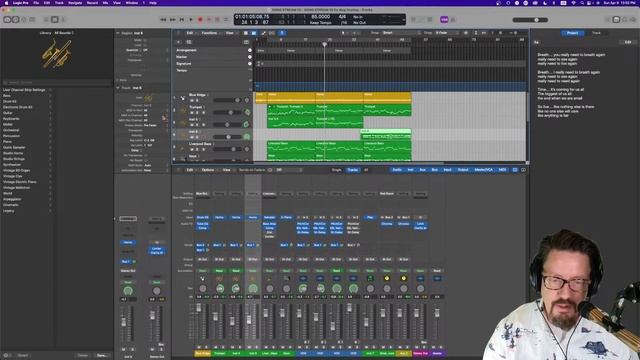Open the Smart Controls pane button

tap(46, 20)
